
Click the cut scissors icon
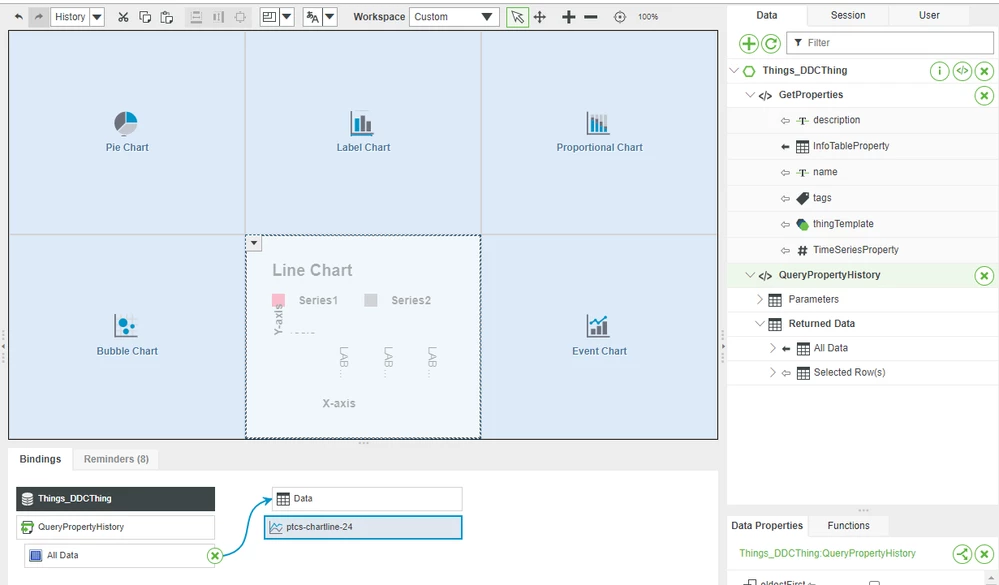tap(123, 17)
